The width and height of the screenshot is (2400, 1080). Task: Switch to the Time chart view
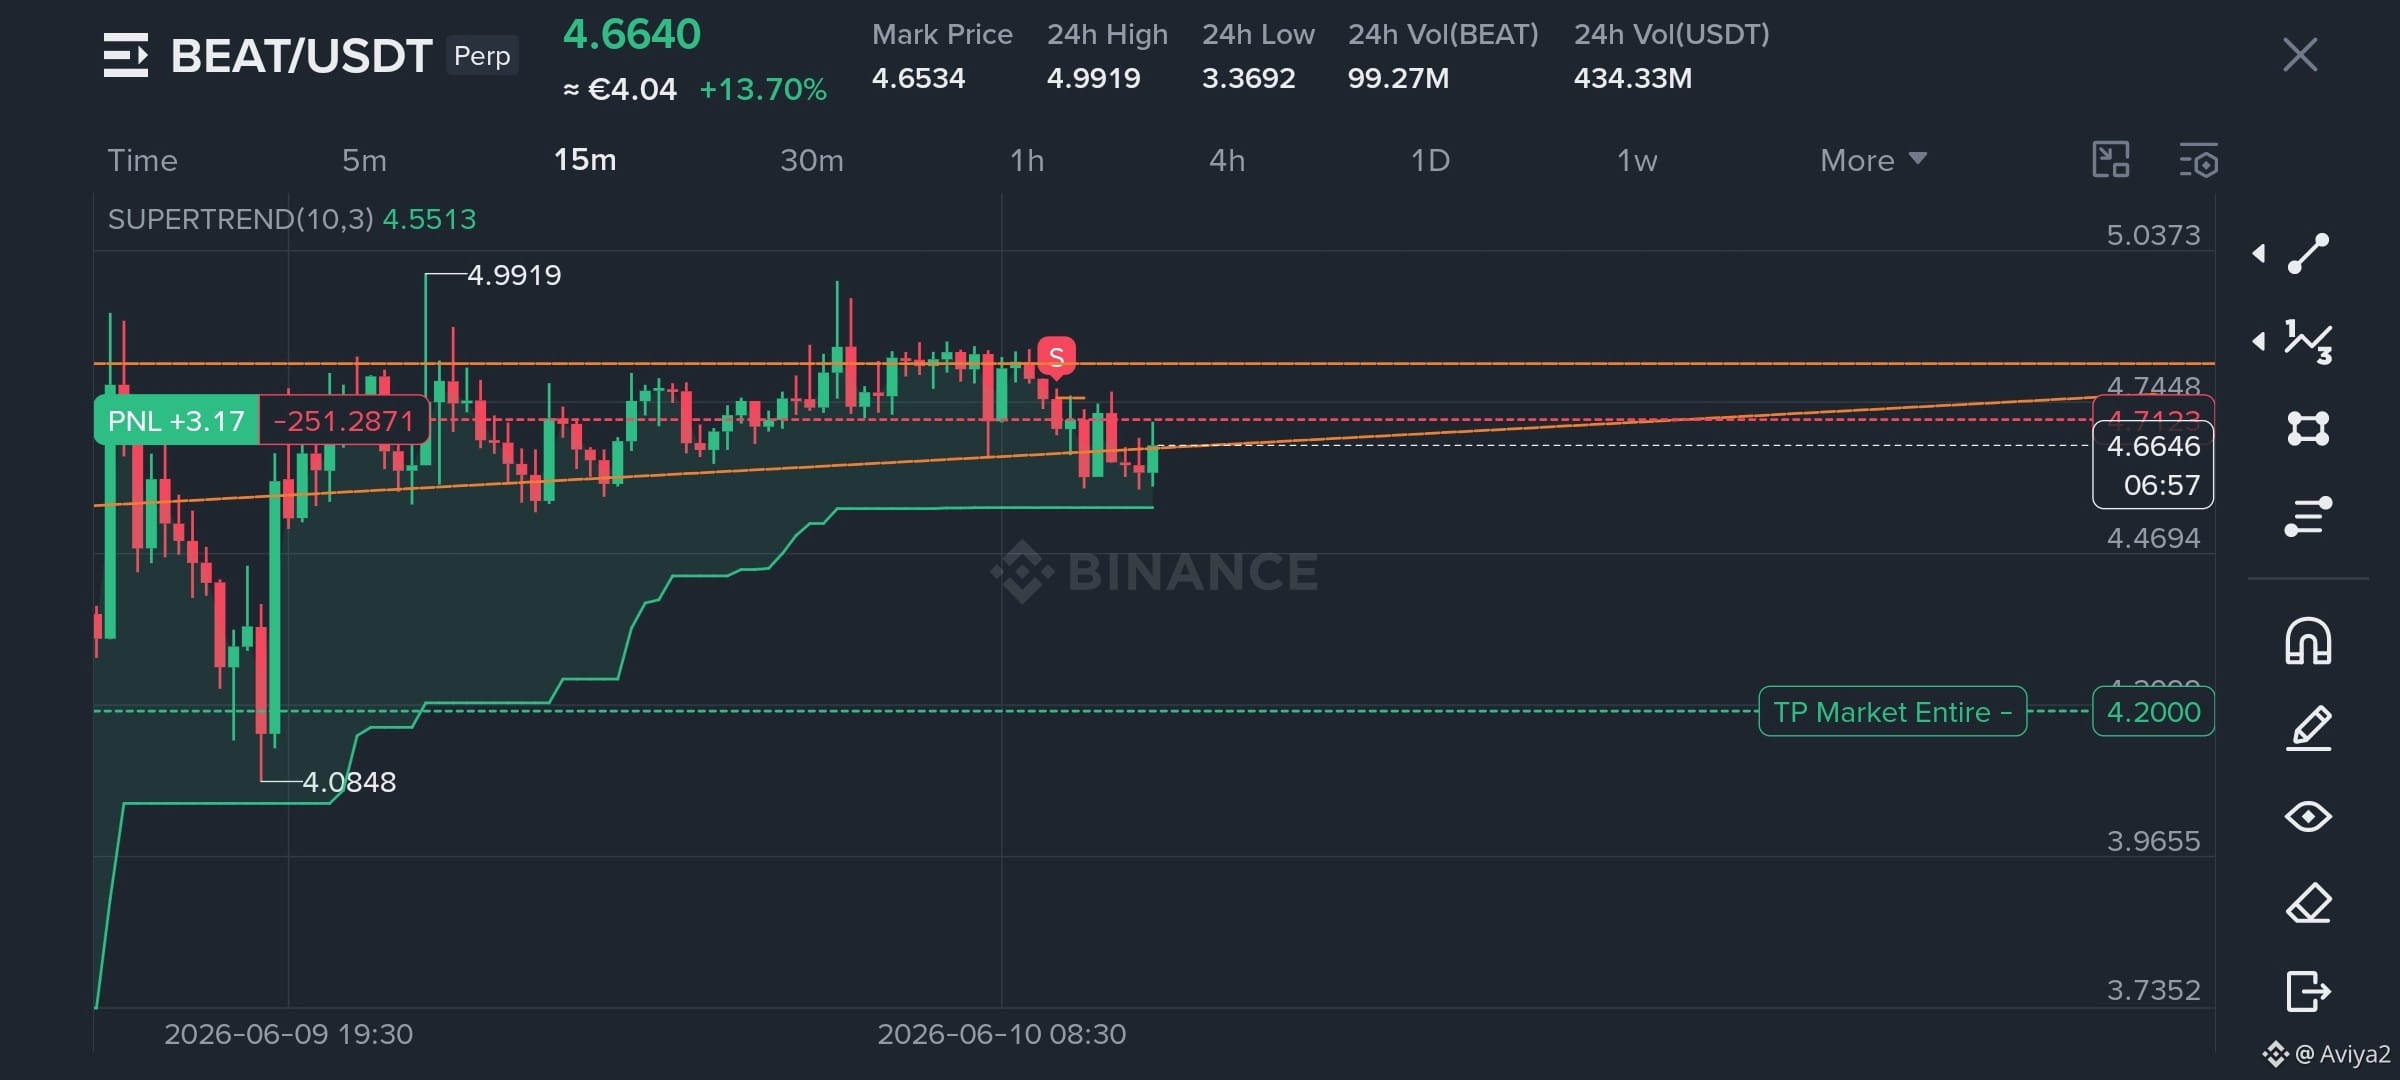[x=142, y=160]
